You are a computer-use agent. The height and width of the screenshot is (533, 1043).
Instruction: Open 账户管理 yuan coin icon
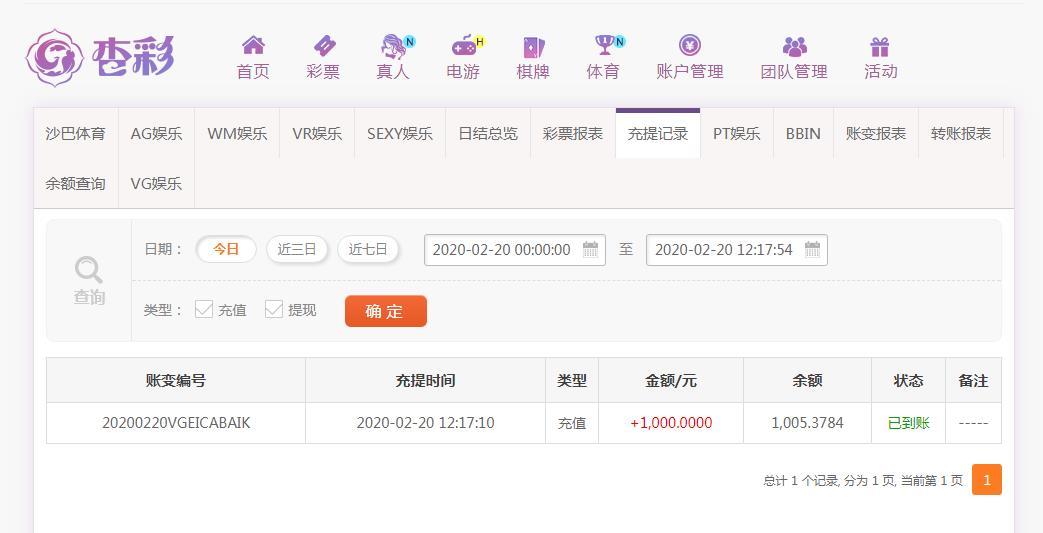click(x=690, y=45)
